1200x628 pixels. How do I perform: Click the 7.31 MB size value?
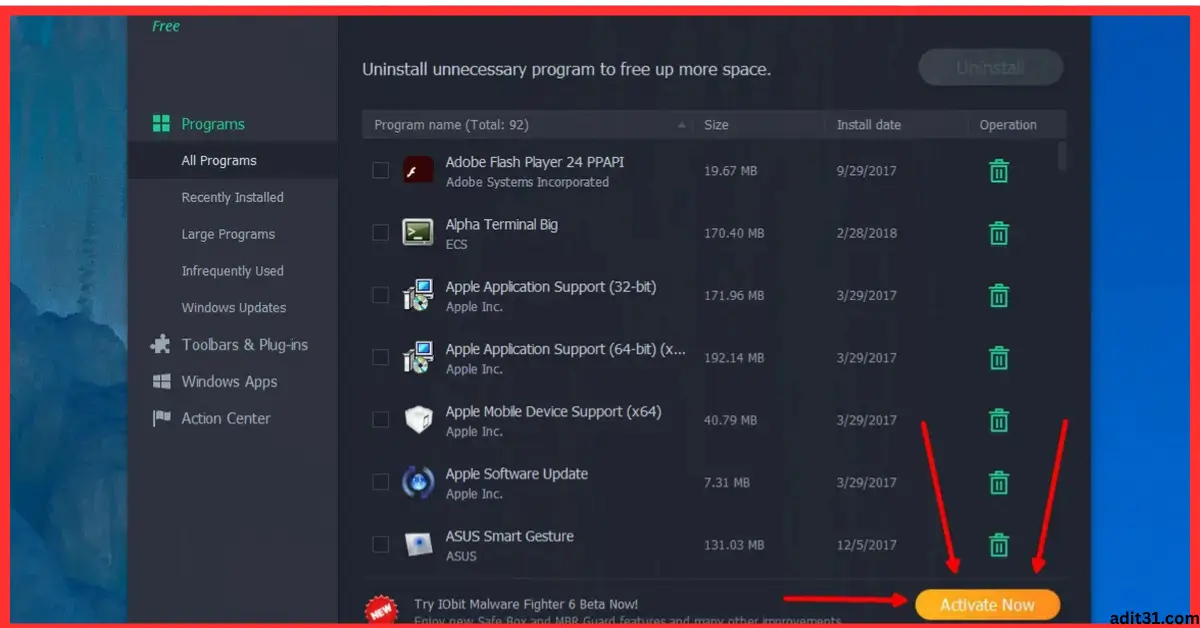coord(727,483)
